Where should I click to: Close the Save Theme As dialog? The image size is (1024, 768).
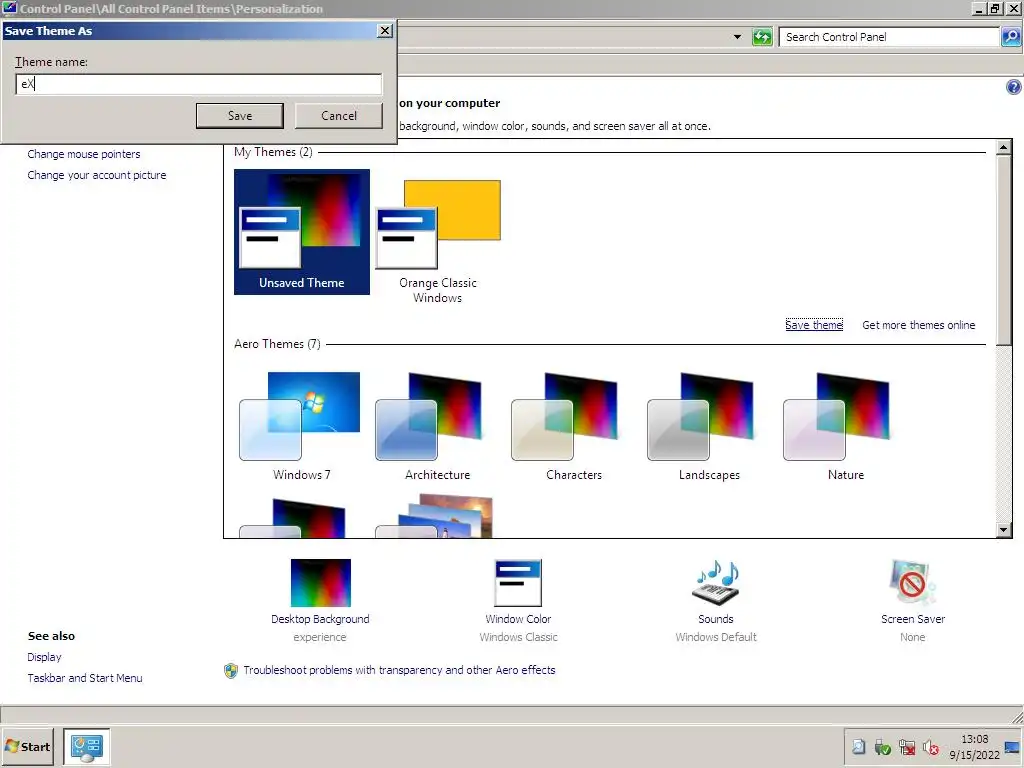[x=385, y=31]
